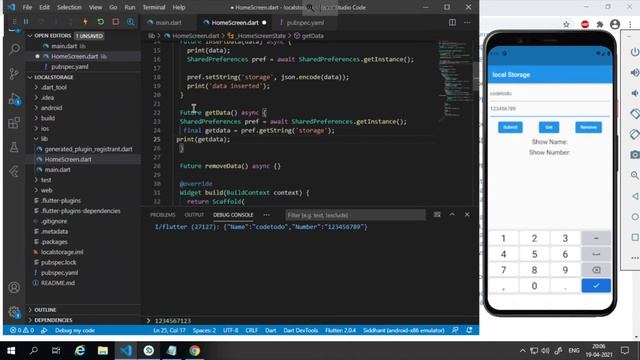Clear the debug console output
640x360 pixels.
pos(437,215)
